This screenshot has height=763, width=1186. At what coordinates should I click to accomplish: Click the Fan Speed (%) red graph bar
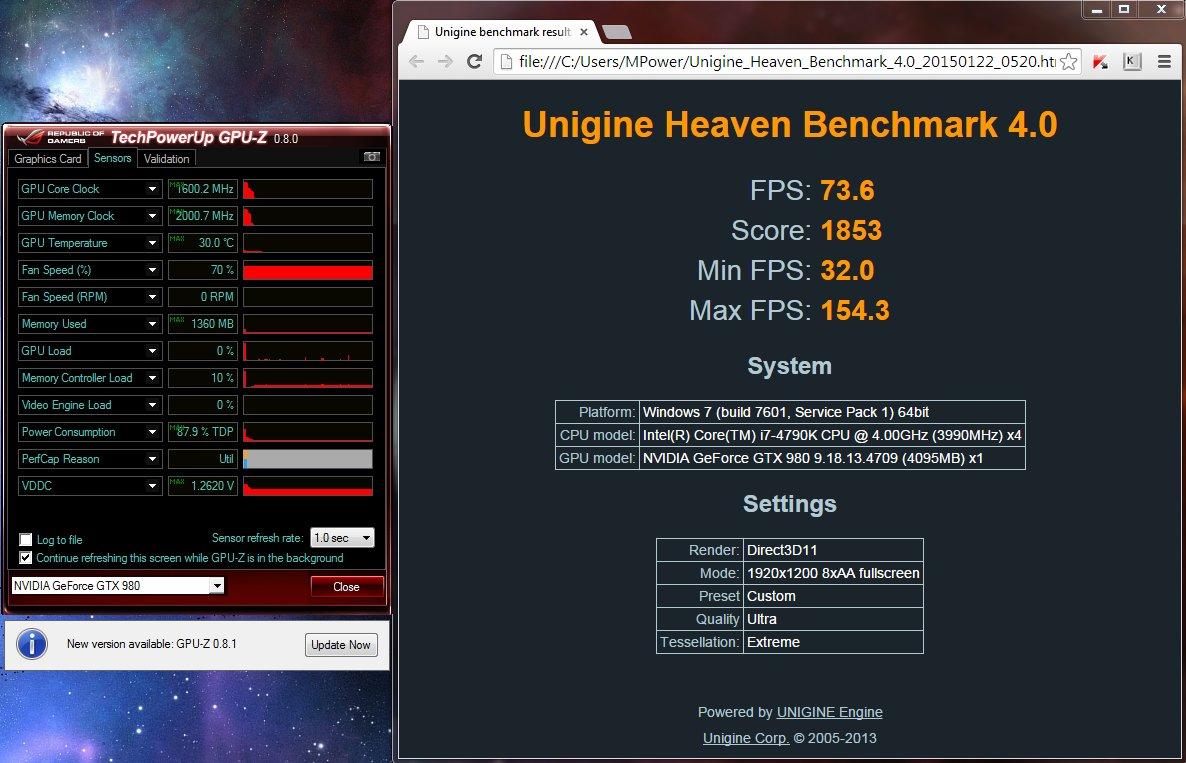[x=308, y=270]
